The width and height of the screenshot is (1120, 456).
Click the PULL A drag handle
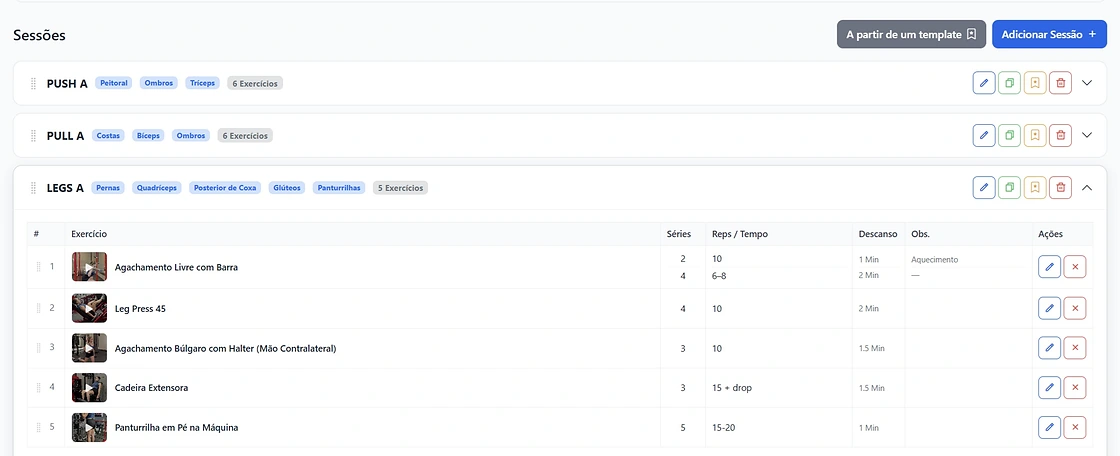pos(33,136)
